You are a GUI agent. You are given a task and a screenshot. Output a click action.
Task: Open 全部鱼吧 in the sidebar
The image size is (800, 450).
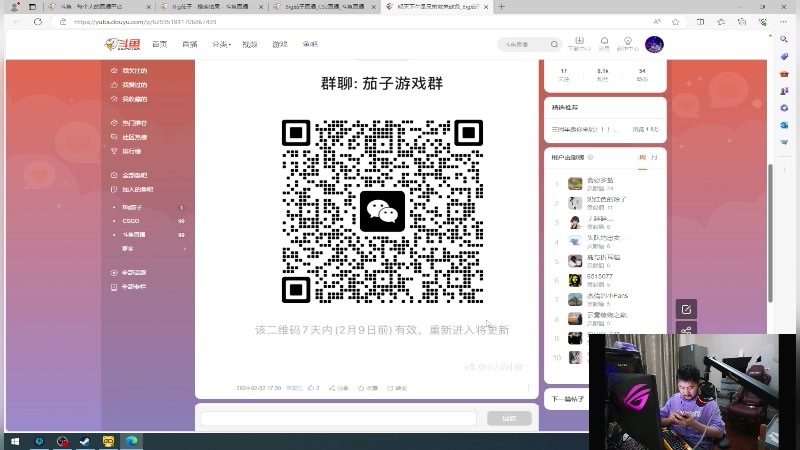130,175
